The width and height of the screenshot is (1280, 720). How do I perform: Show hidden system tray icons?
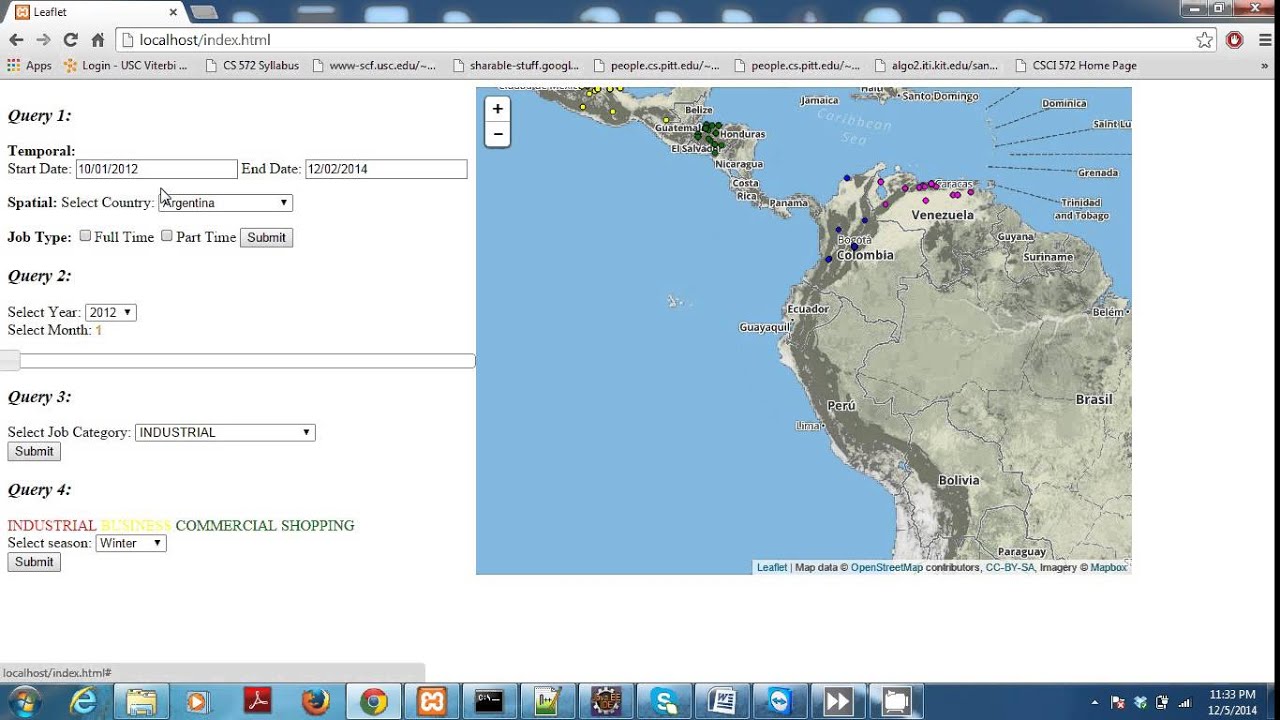pyautogui.click(x=1094, y=702)
